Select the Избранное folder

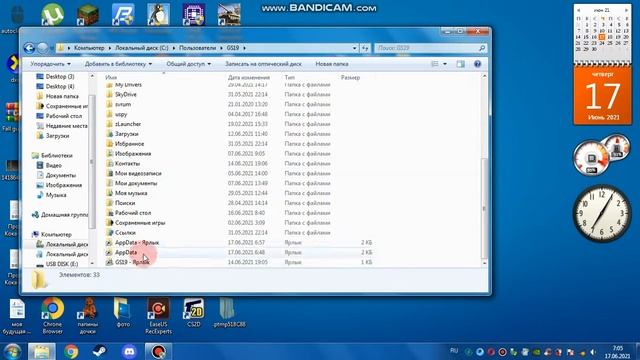[x=125, y=144]
